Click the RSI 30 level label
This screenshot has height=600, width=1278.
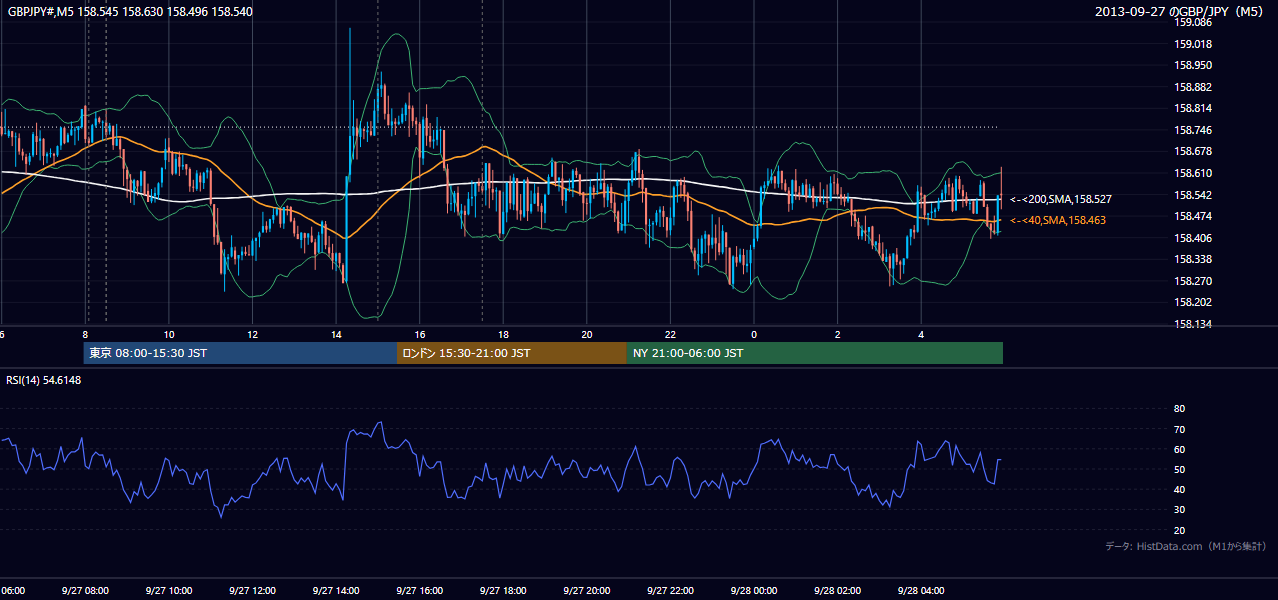pyautogui.click(x=1179, y=510)
